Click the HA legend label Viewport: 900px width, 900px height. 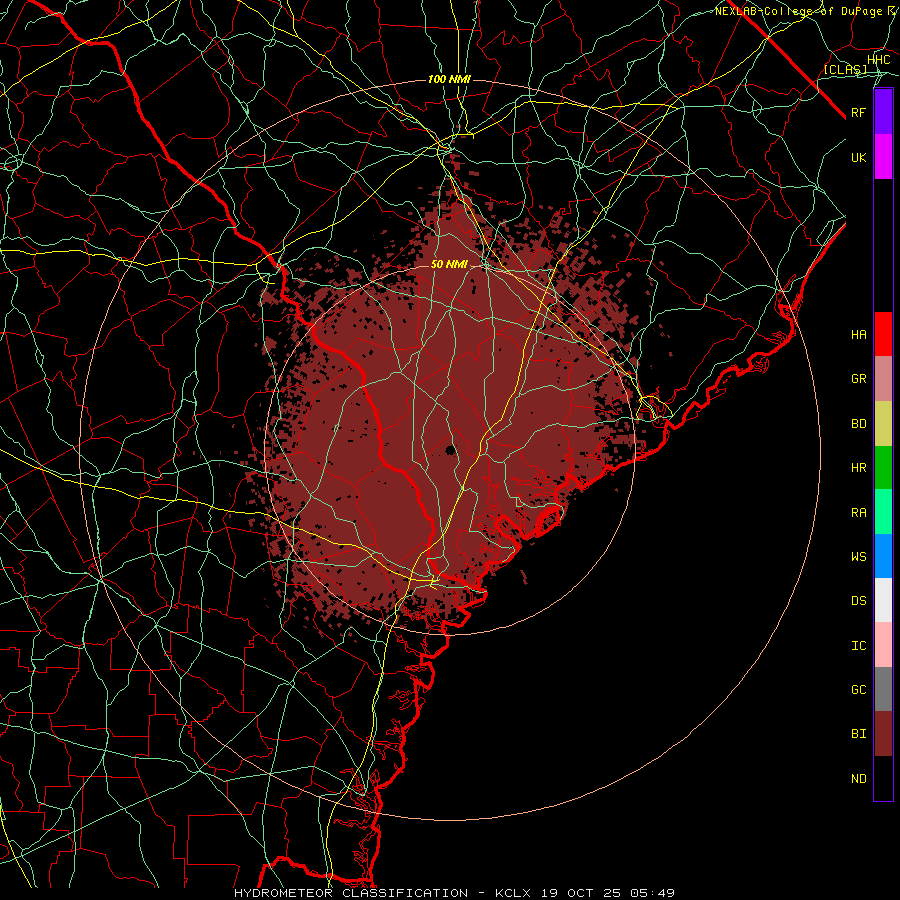pos(859,335)
